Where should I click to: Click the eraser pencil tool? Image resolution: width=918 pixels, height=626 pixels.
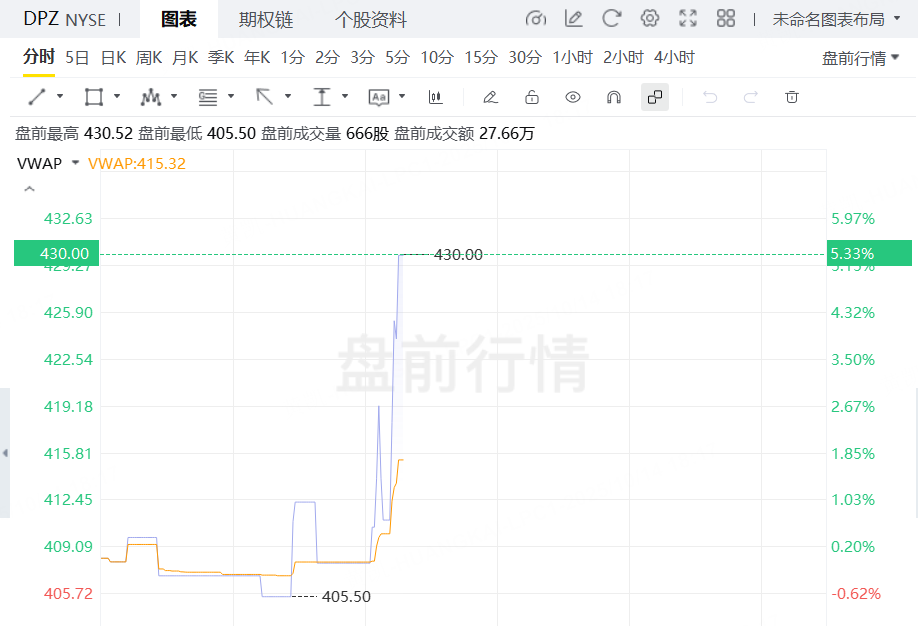coord(490,97)
